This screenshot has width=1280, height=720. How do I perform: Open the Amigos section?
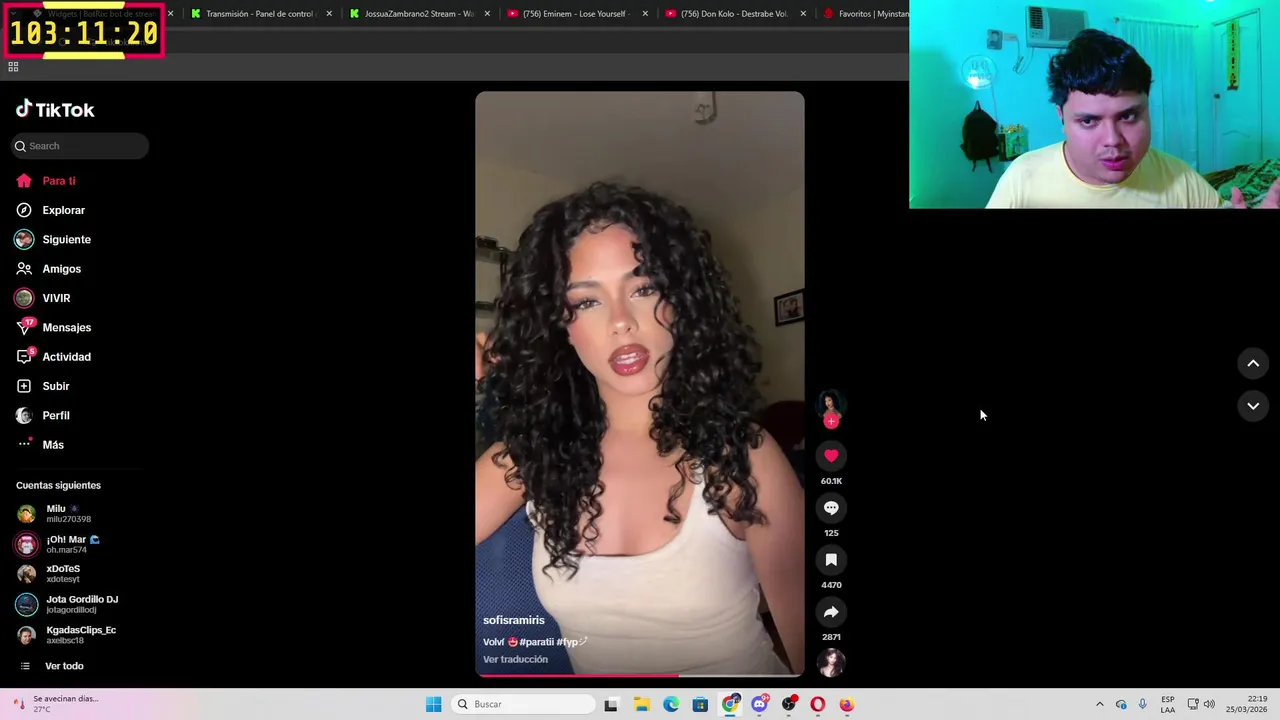coord(49,269)
